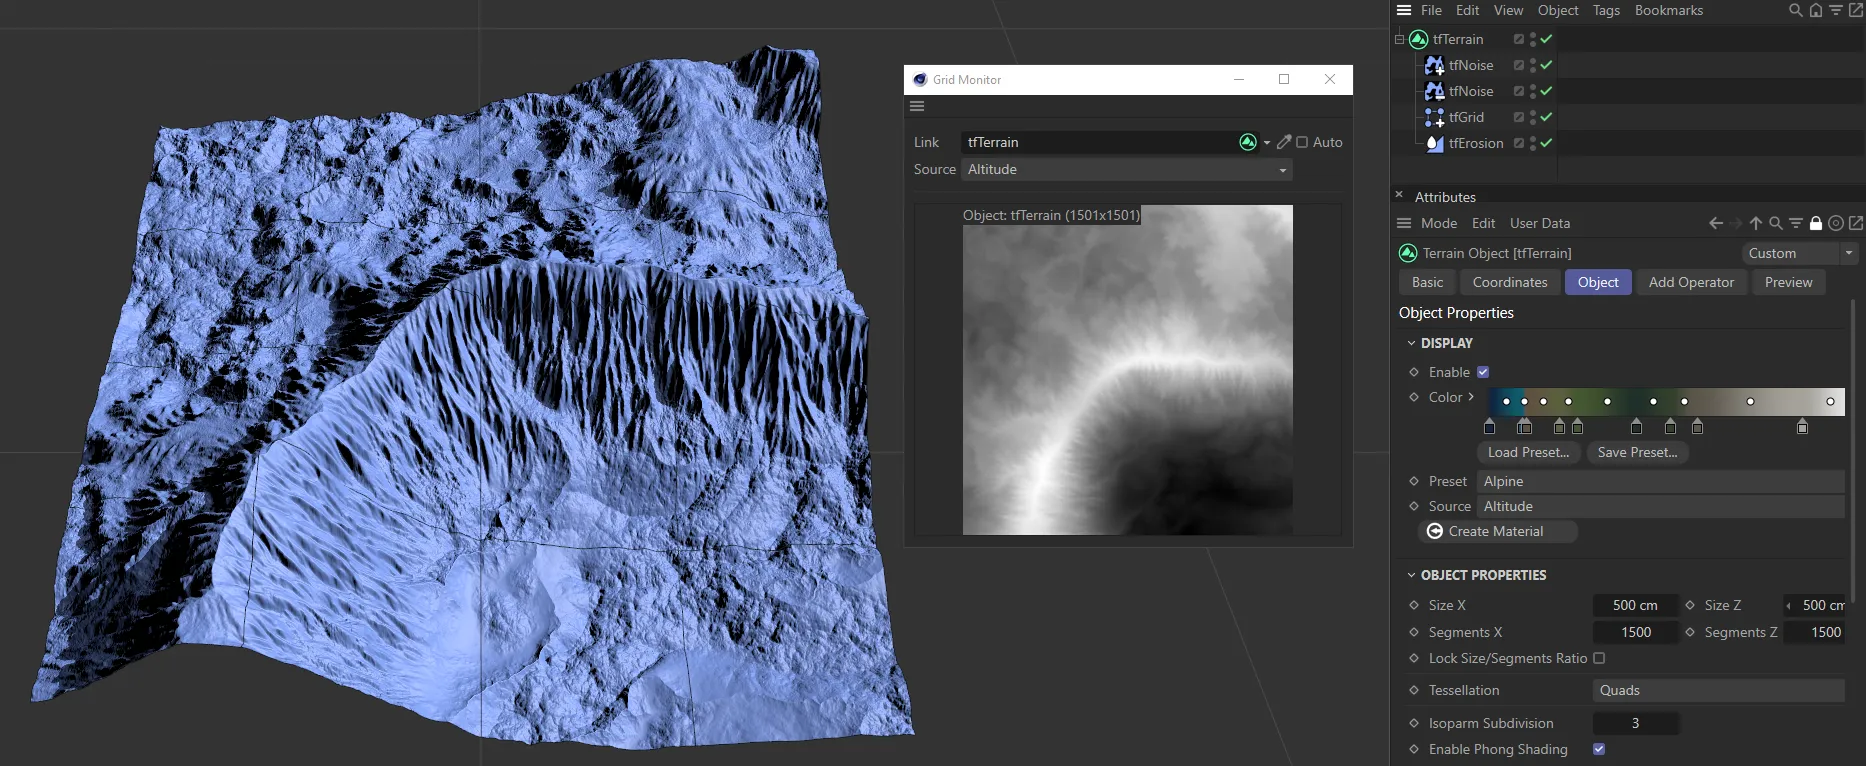This screenshot has height=766, width=1866.
Task: Select the tfErosion operator icon
Action: (1434, 143)
